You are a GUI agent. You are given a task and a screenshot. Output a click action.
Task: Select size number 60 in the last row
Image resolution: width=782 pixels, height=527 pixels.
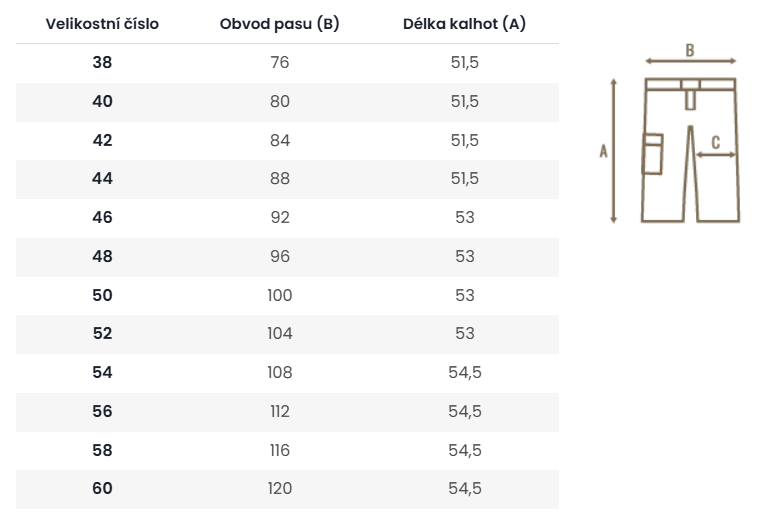(x=102, y=489)
